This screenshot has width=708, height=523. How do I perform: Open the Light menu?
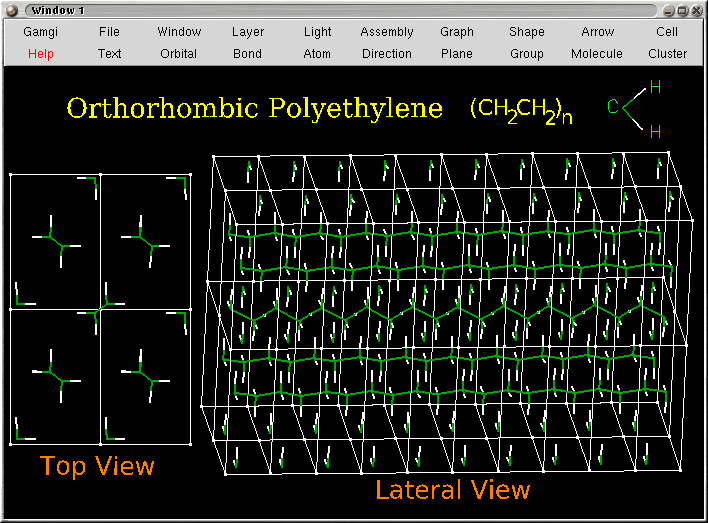coord(317,32)
